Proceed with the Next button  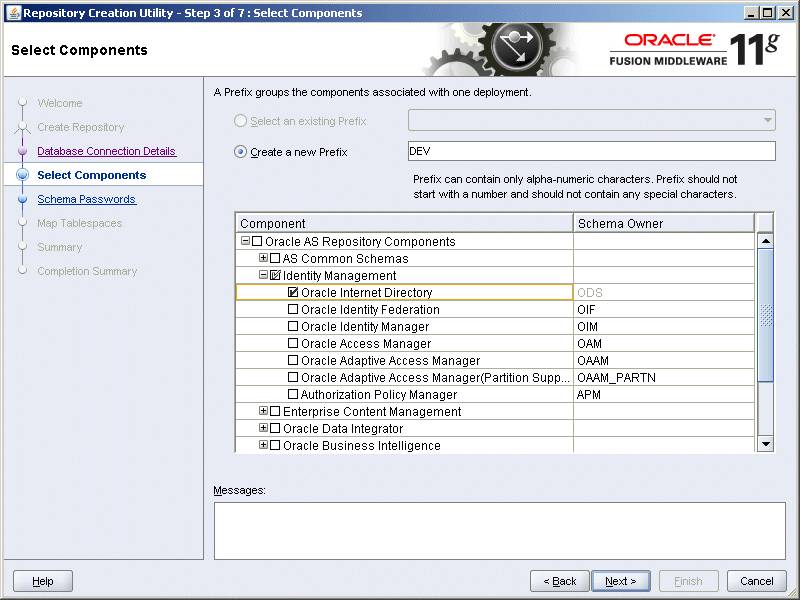coord(621,581)
